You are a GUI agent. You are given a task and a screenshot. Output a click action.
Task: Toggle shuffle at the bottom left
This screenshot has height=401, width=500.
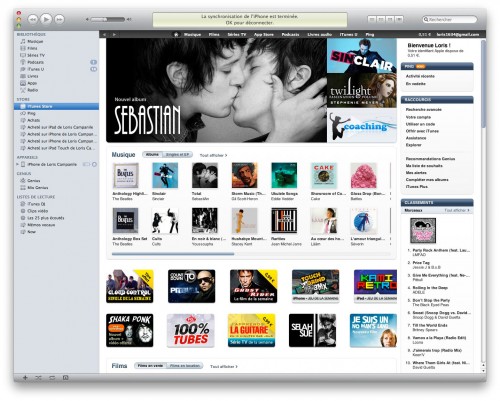38,378
